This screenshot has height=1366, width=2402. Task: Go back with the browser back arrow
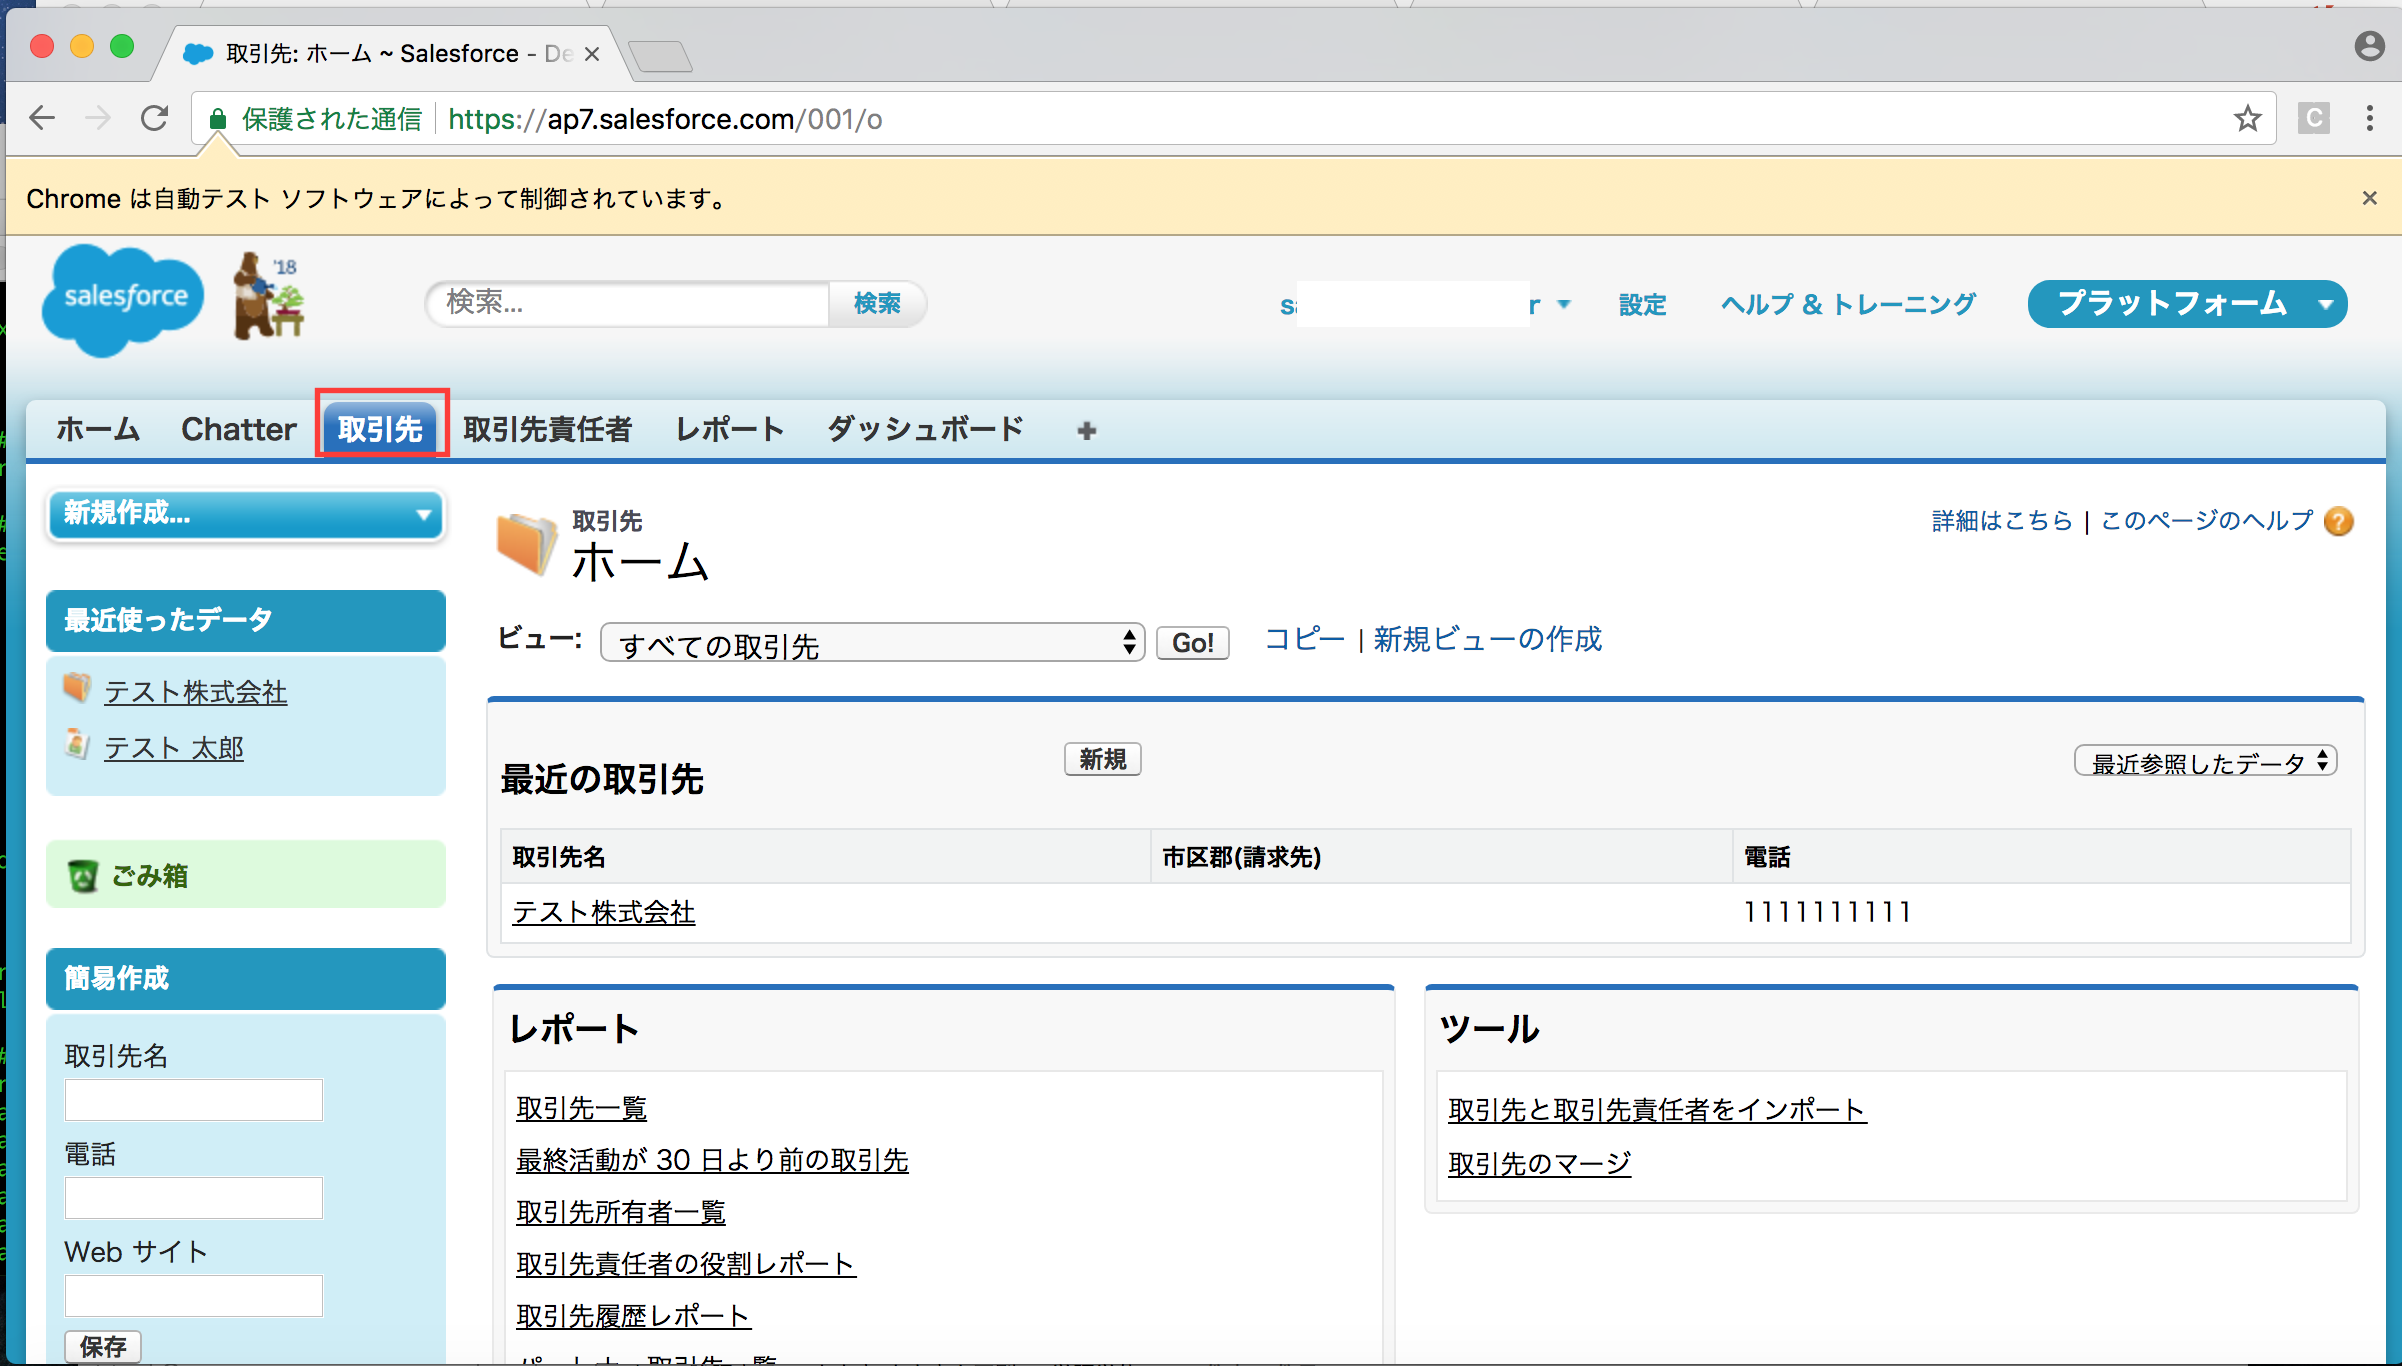pos(42,118)
